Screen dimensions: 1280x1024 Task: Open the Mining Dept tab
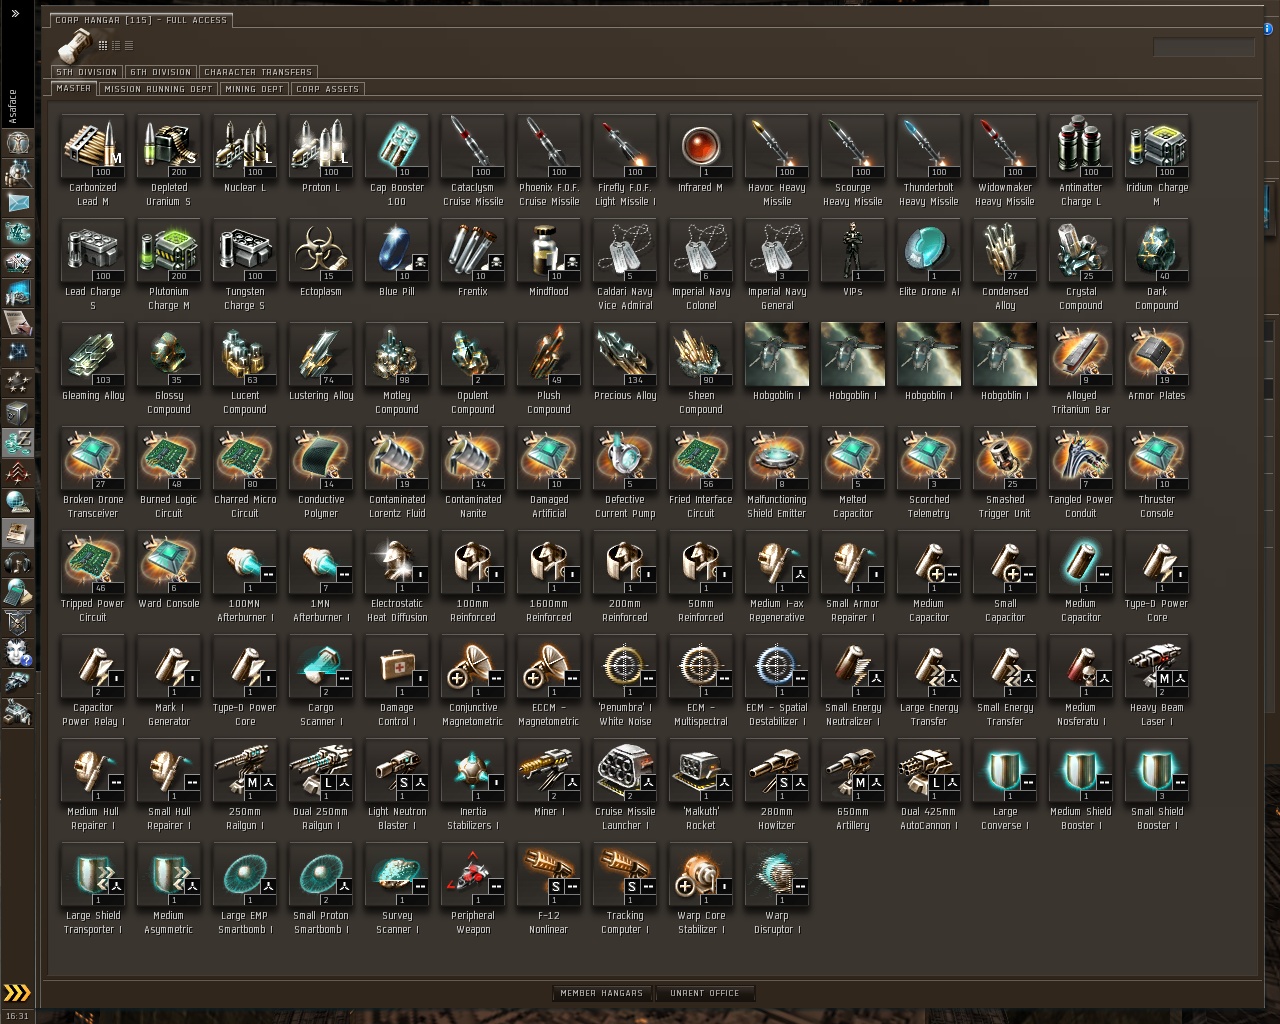(x=254, y=89)
